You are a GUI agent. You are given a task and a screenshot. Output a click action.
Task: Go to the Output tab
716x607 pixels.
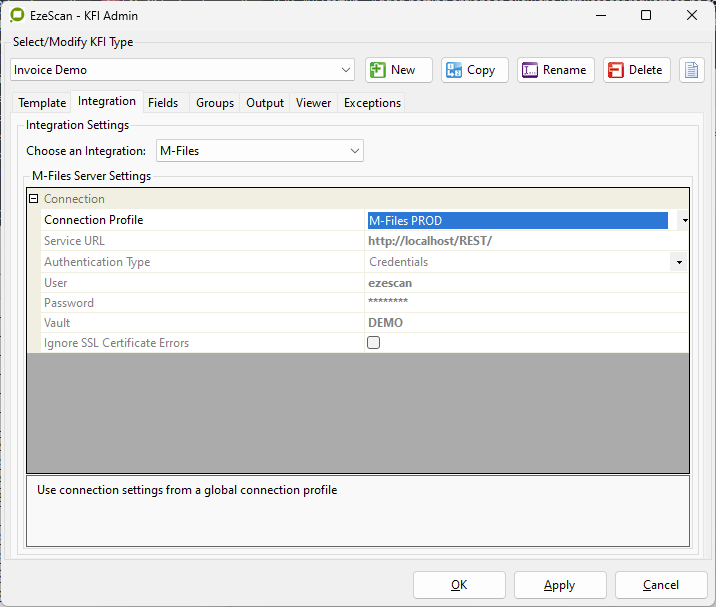265,103
